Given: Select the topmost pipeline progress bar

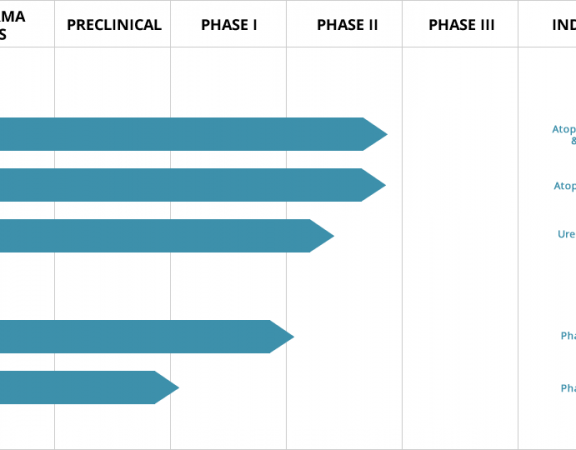Looking at the screenshot, I should tap(194, 134).
